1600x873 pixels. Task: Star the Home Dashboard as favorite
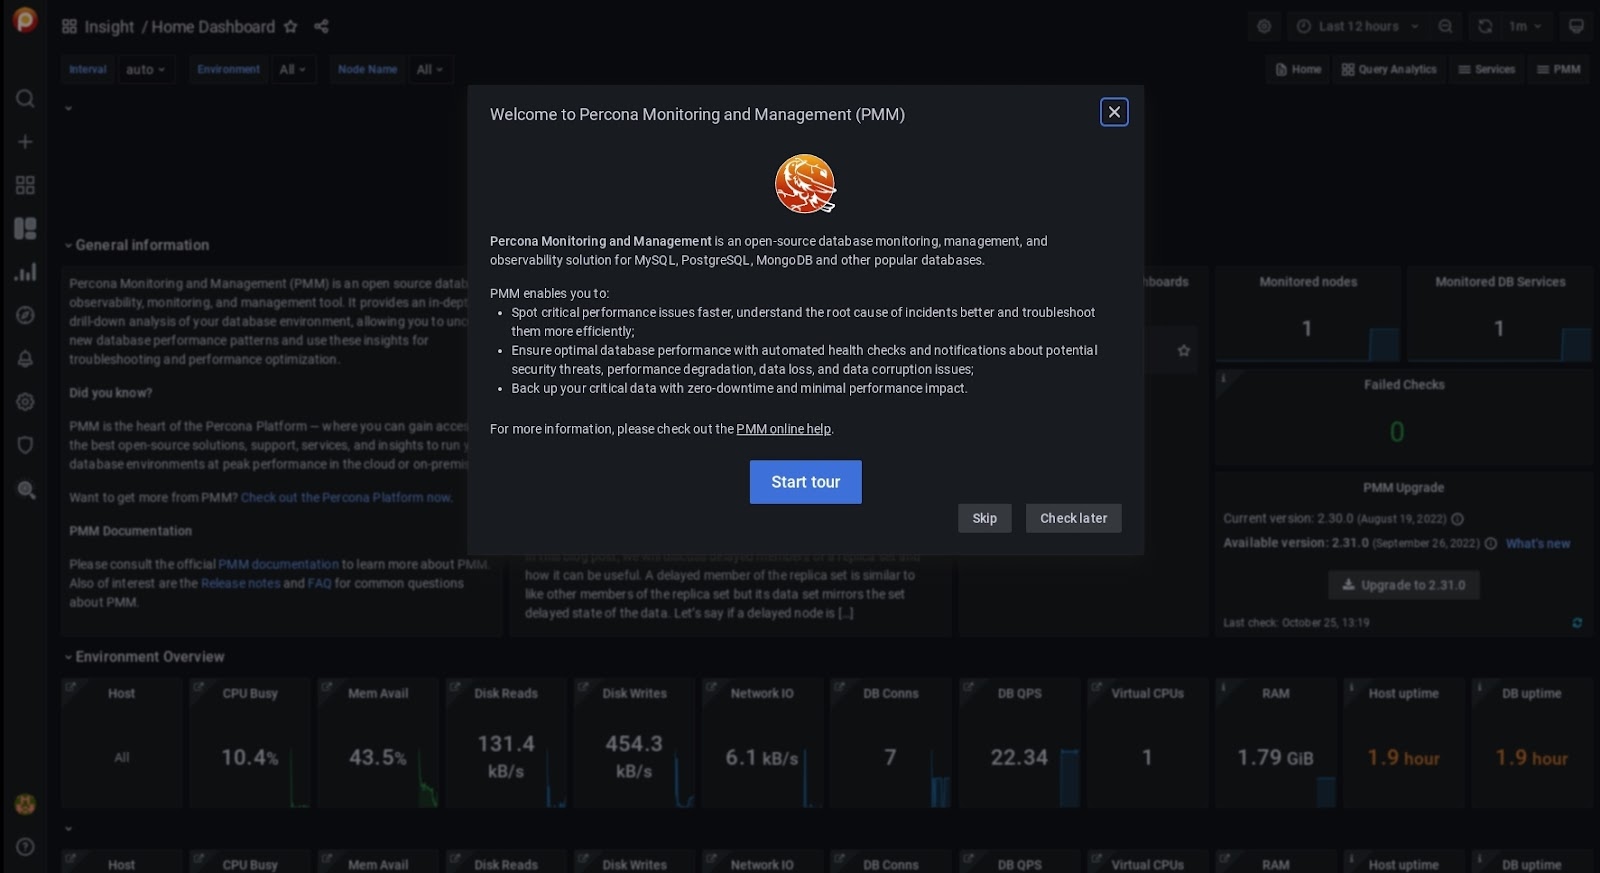click(x=290, y=27)
